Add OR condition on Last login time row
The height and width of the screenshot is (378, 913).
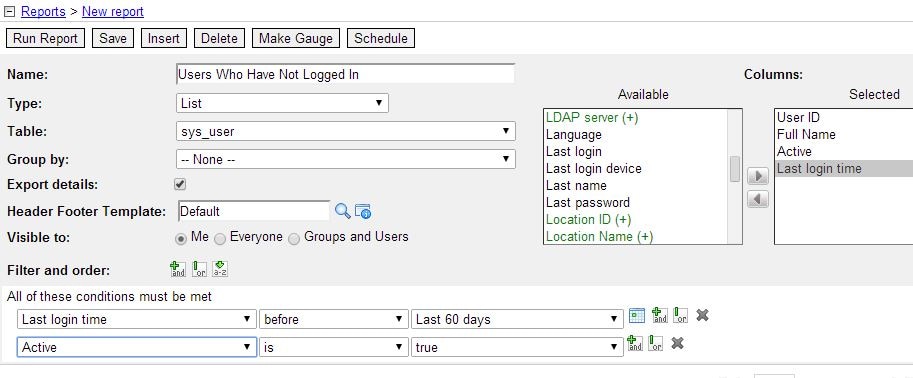click(680, 315)
